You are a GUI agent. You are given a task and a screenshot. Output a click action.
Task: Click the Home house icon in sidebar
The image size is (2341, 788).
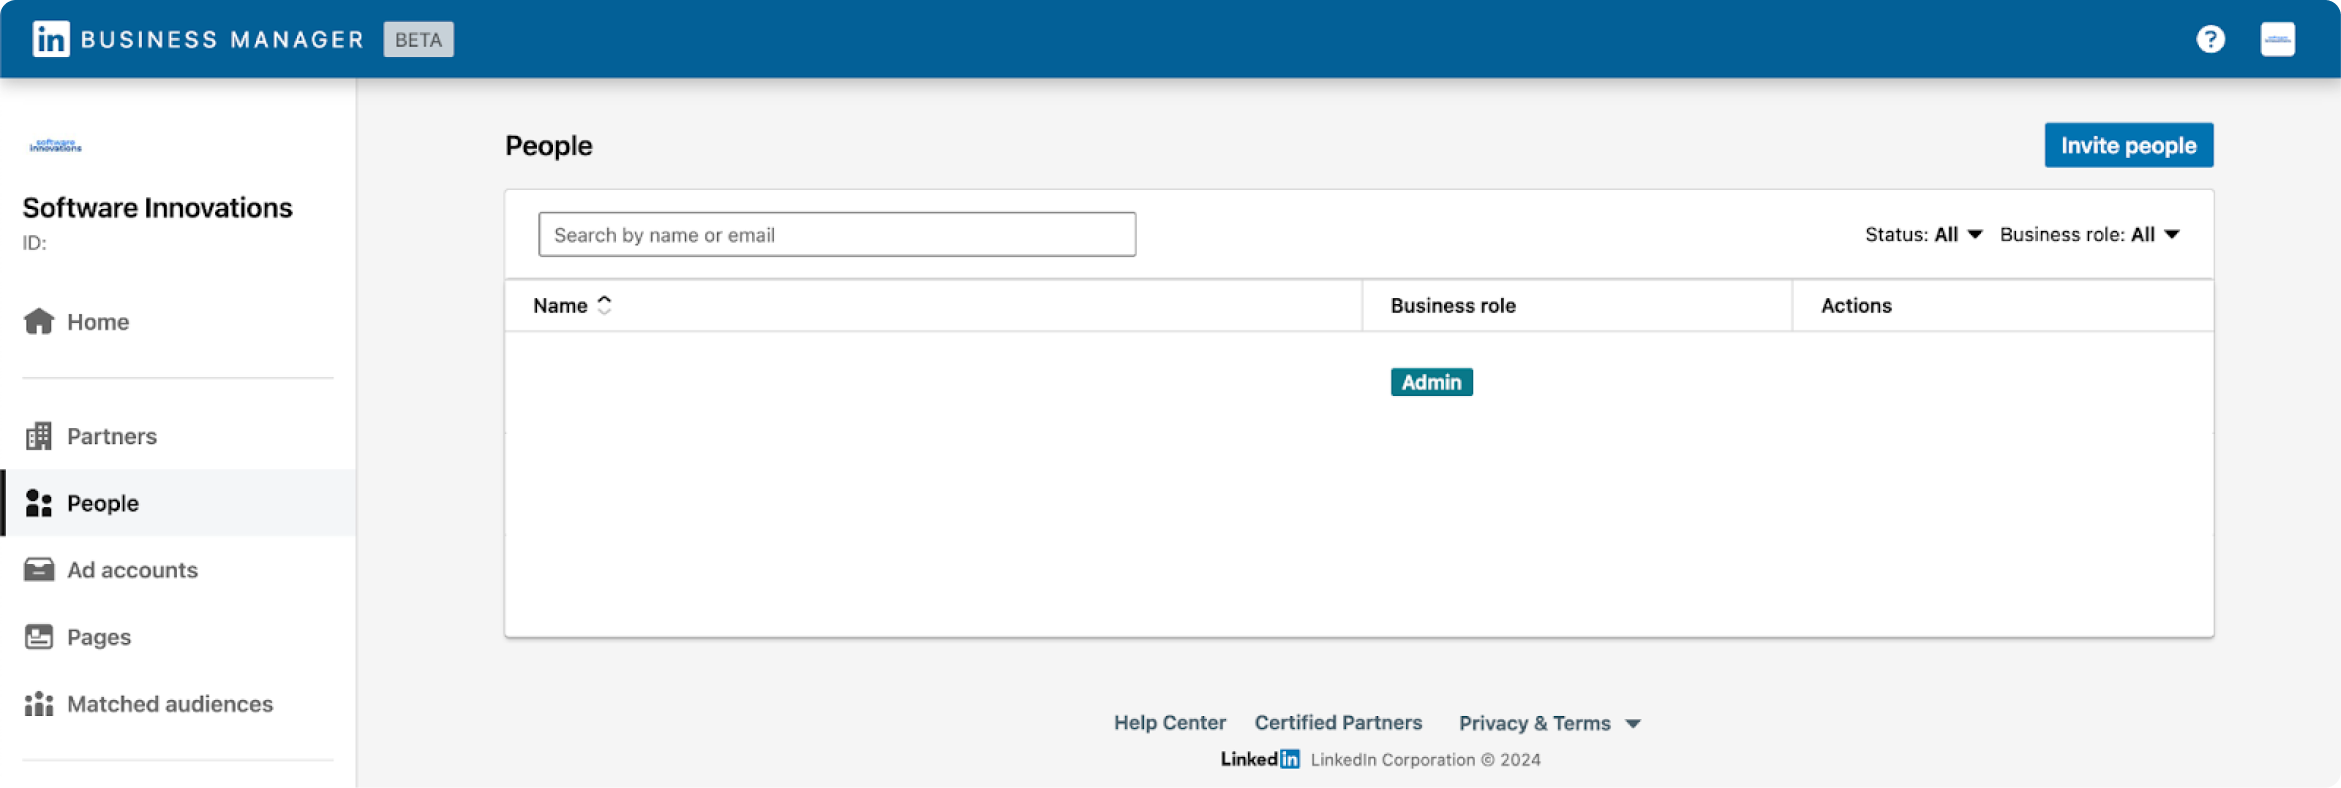(x=39, y=321)
